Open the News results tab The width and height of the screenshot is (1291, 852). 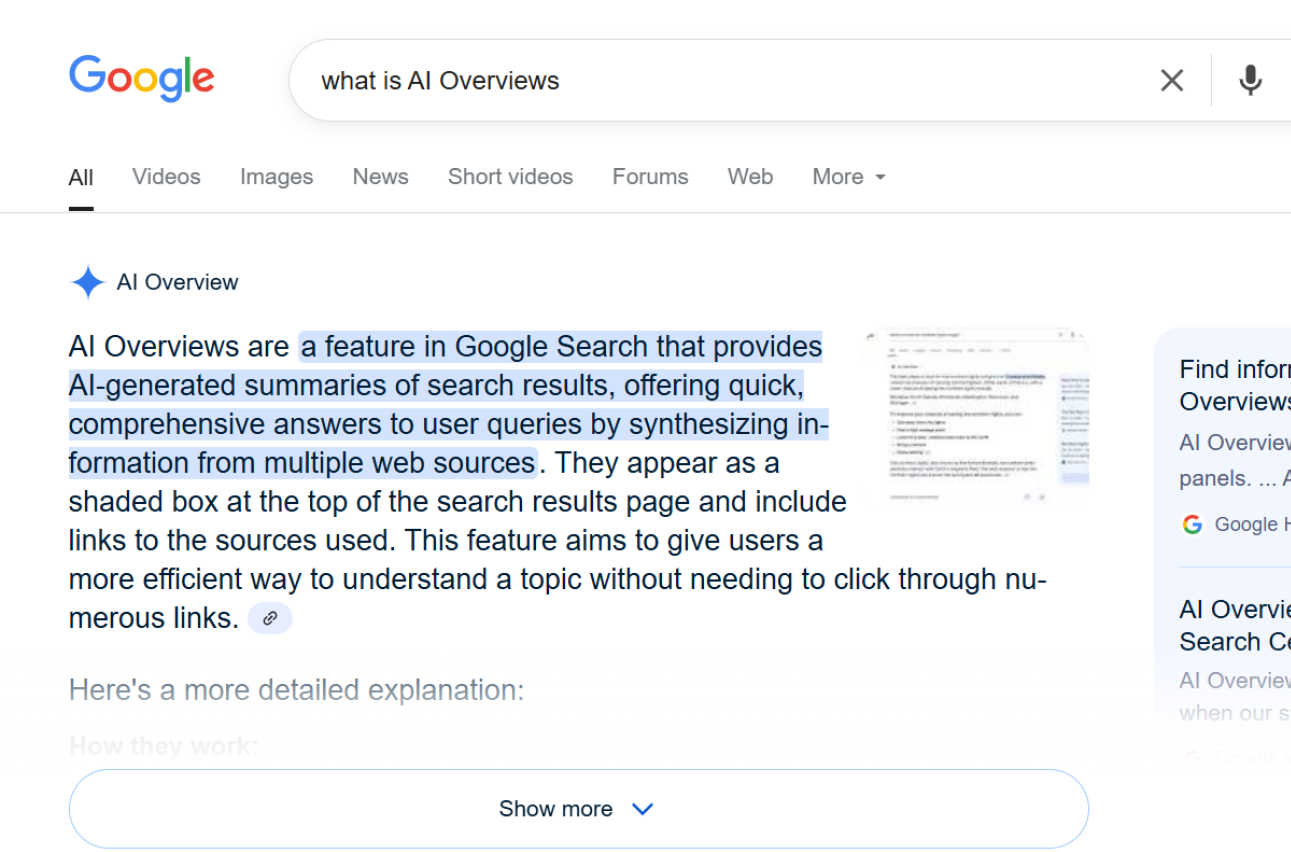380,177
